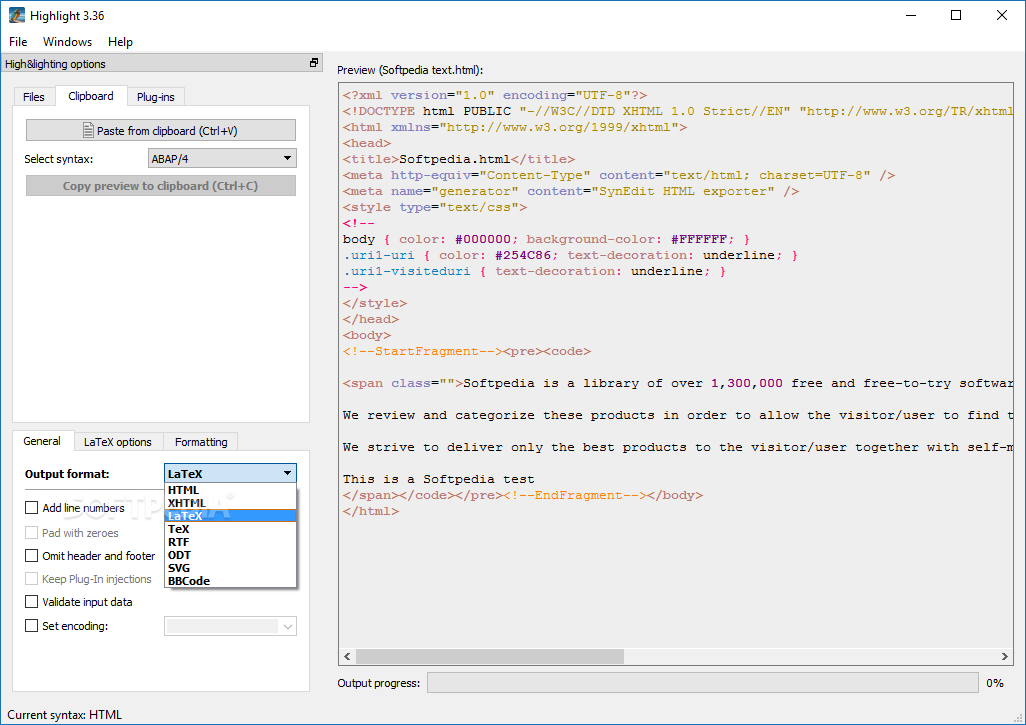
Task: Tick the Set encoding checkbox
Action: pyautogui.click(x=31, y=626)
